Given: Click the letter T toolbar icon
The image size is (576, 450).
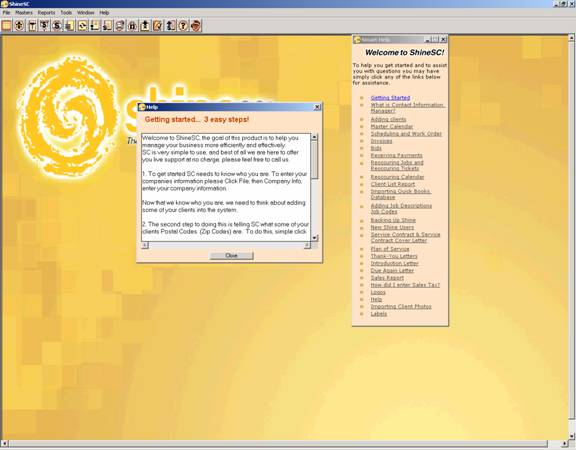Looking at the screenshot, I should (x=32, y=26).
